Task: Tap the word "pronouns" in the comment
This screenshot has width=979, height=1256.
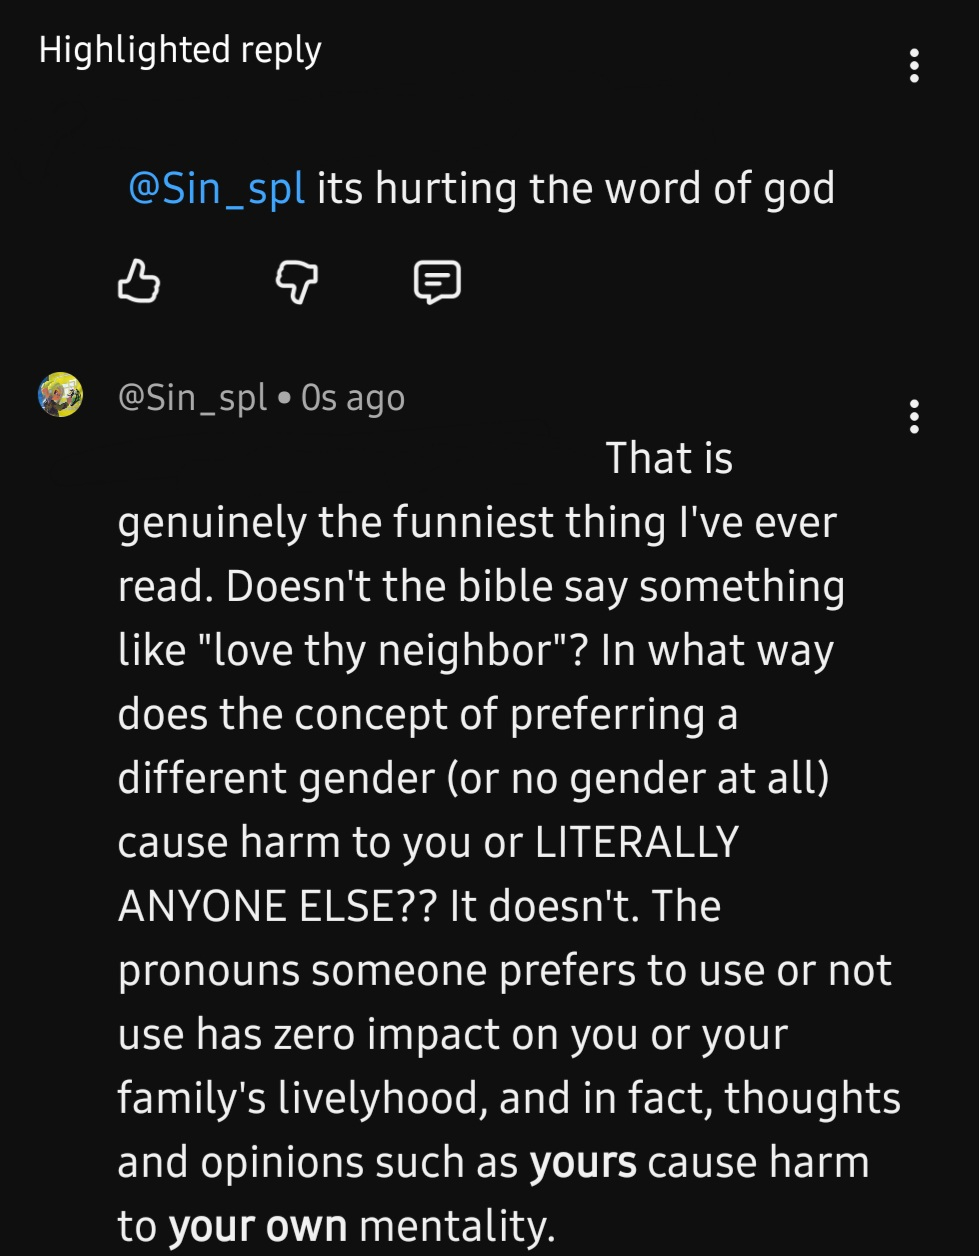Action: pos(208,970)
